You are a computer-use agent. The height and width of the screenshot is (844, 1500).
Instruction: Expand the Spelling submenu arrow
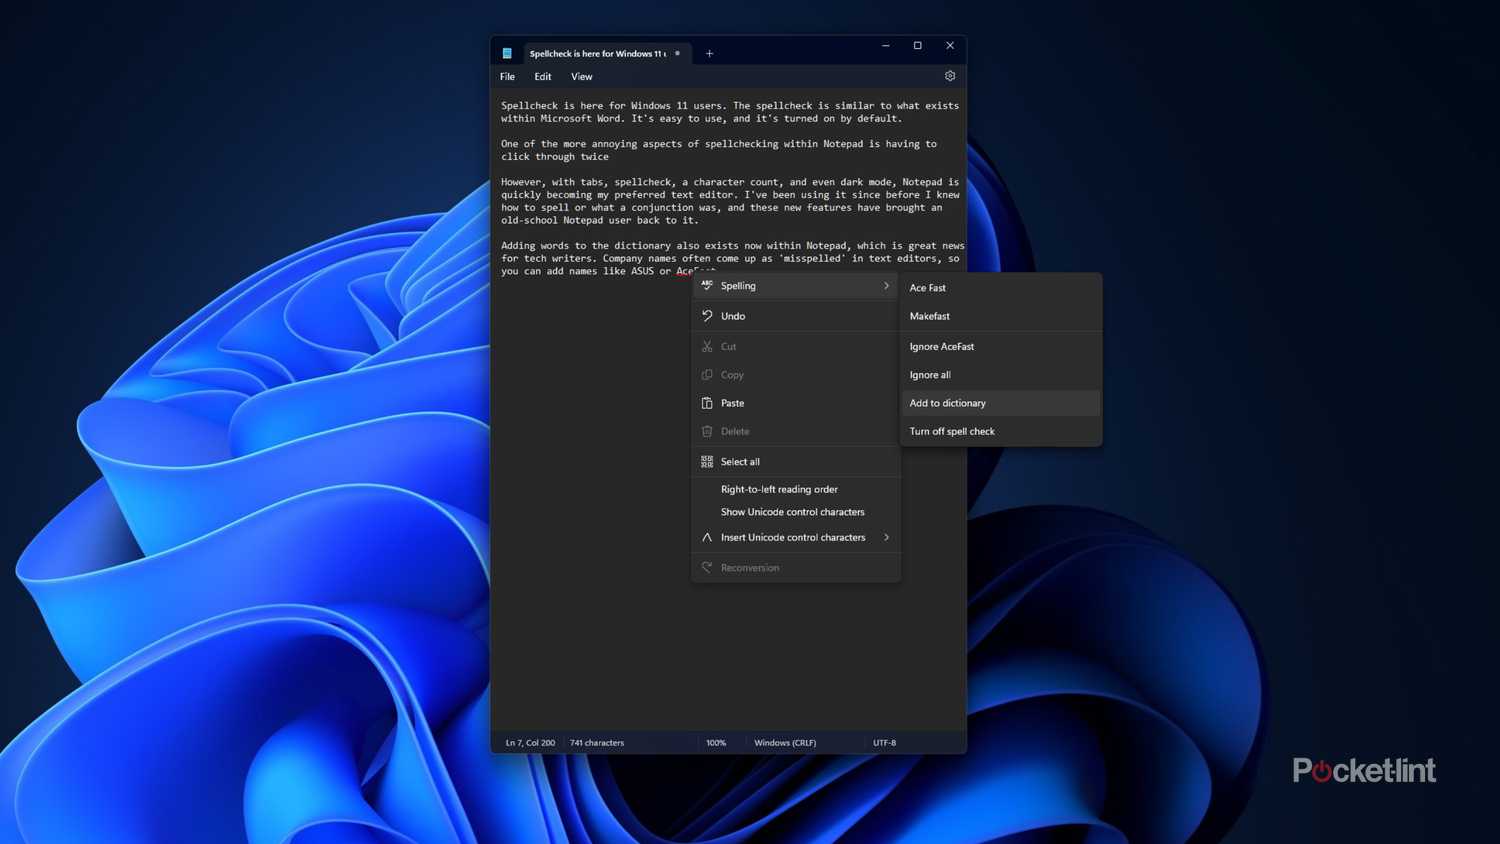coord(886,286)
